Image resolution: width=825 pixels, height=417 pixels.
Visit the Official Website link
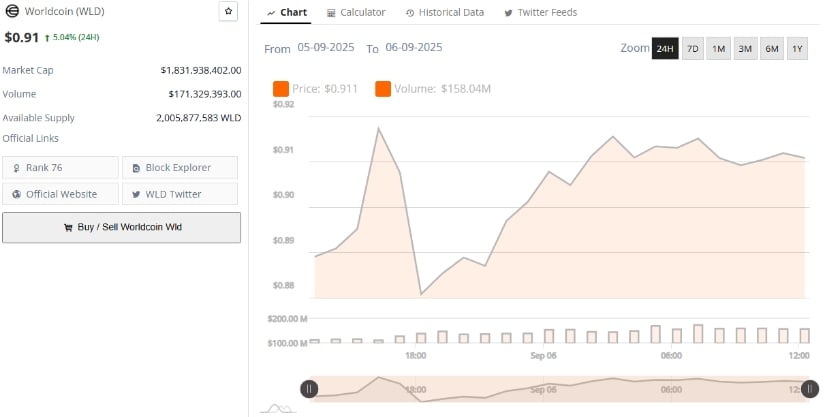pos(61,194)
